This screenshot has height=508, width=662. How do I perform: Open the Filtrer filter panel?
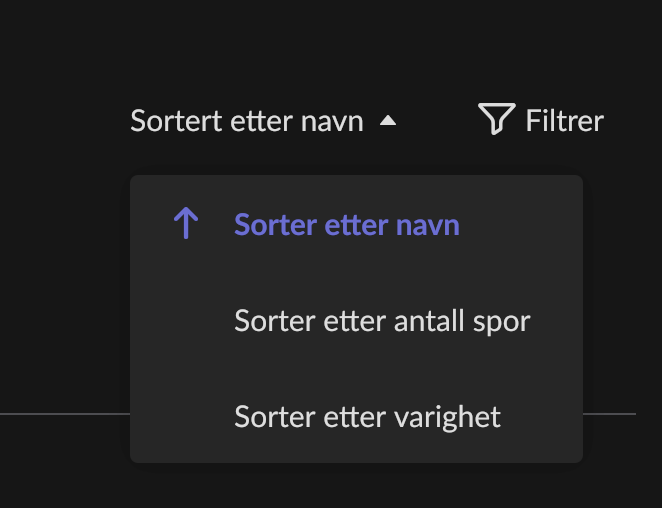[541, 121]
